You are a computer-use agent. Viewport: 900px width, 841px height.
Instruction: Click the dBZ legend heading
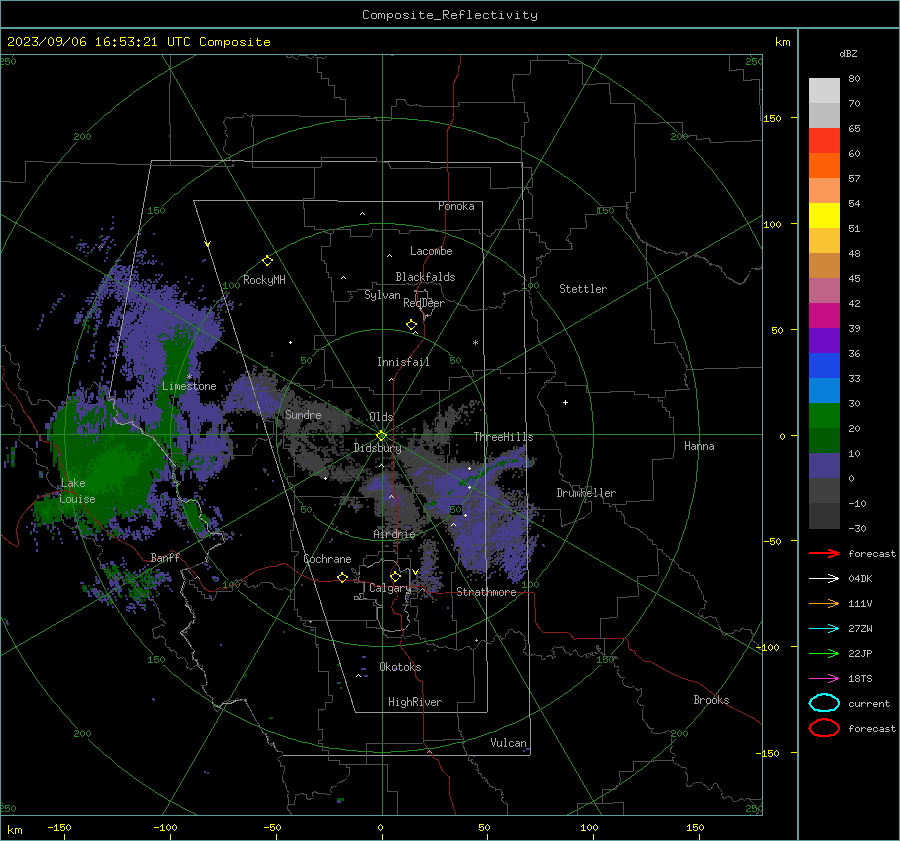[x=848, y=53]
